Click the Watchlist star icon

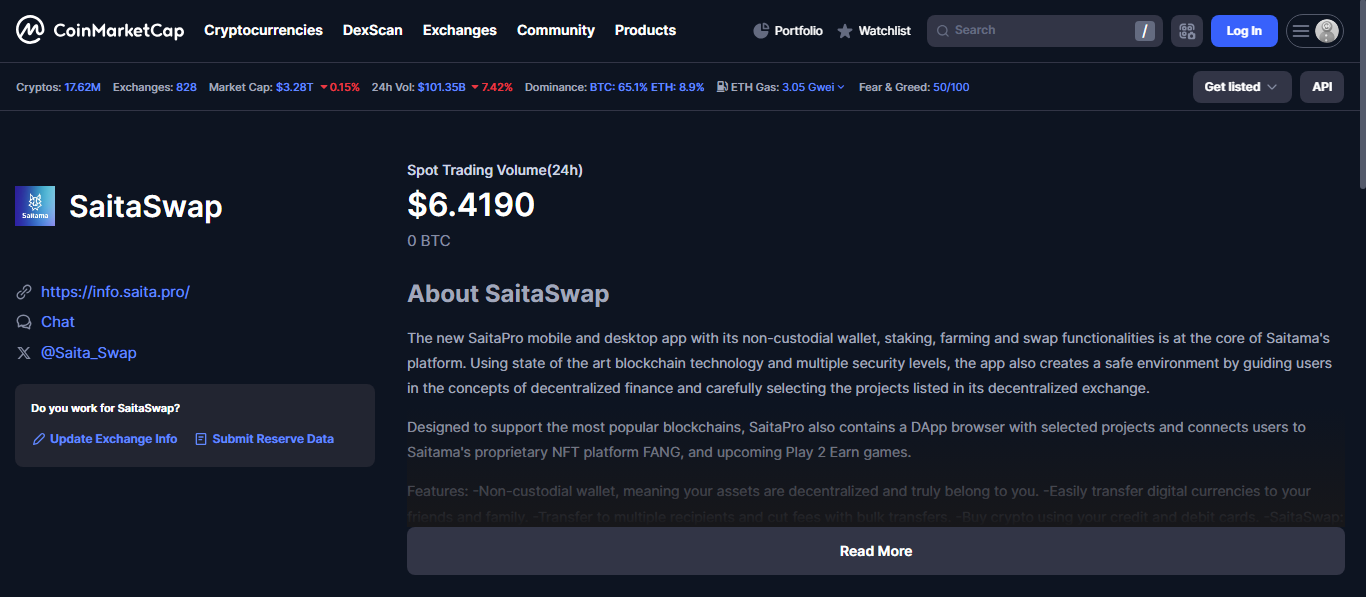tap(845, 31)
